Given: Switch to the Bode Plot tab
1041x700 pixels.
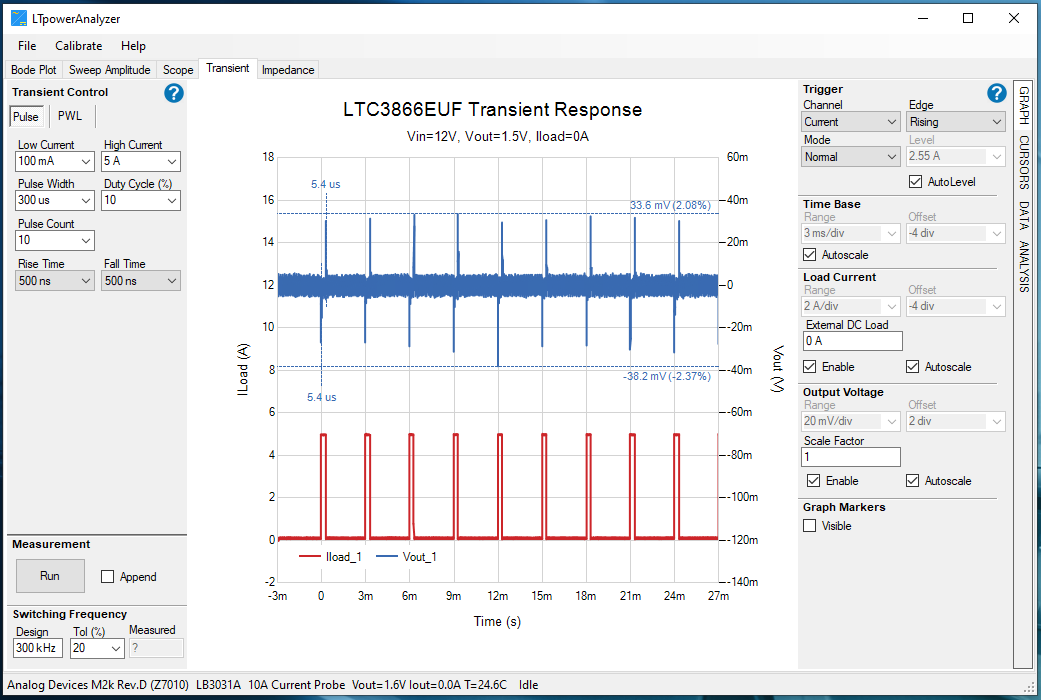Looking at the screenshot, I should (x=33, y=69).
